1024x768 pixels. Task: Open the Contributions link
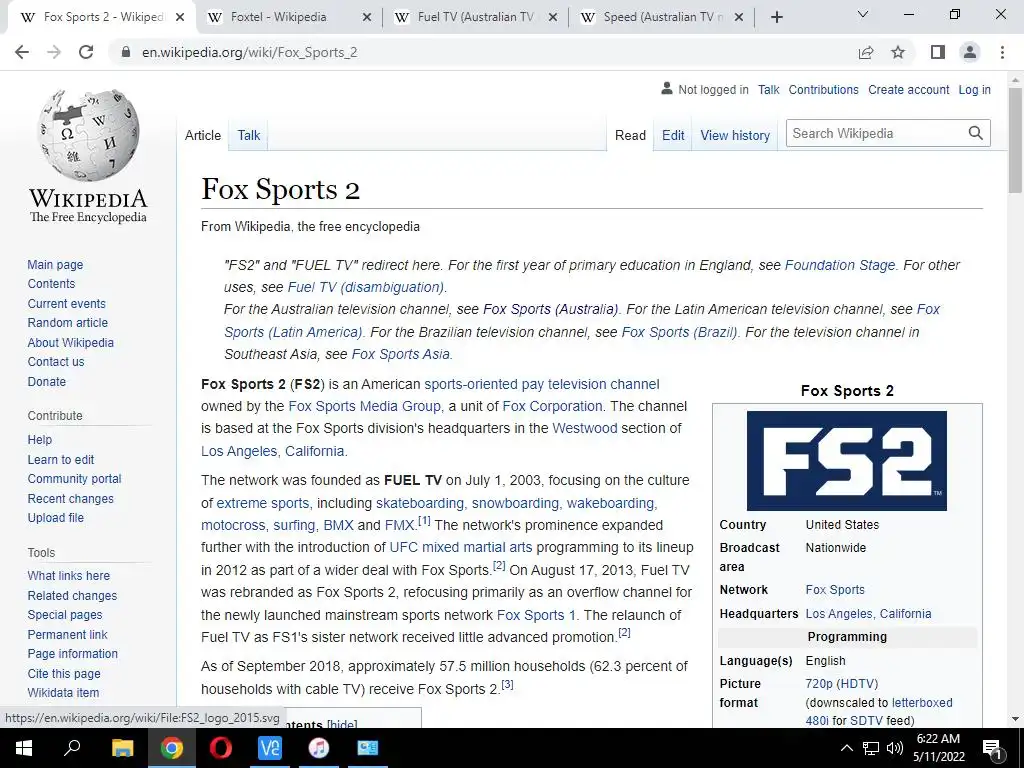tap(823, 89)
